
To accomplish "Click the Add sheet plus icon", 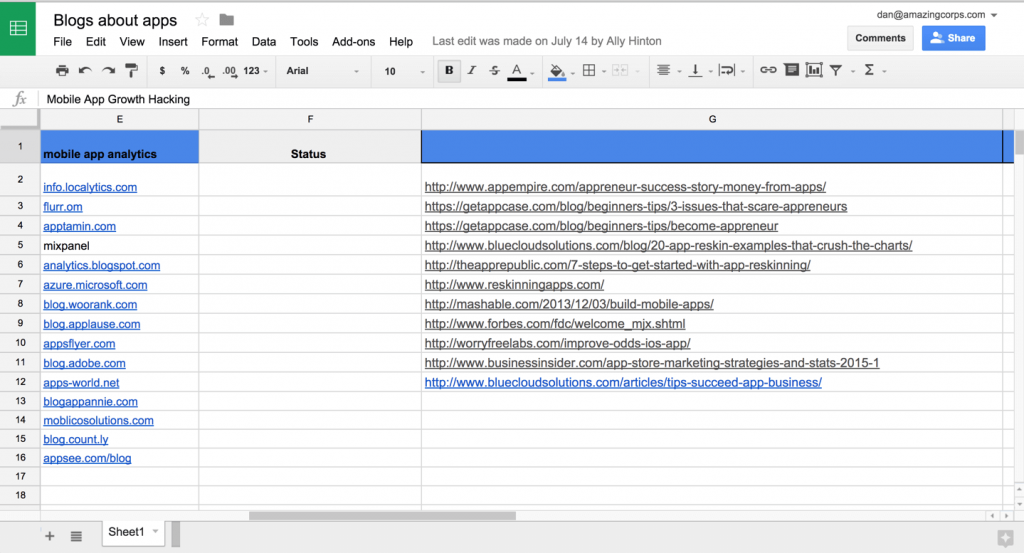I will [x=50, y=536].
